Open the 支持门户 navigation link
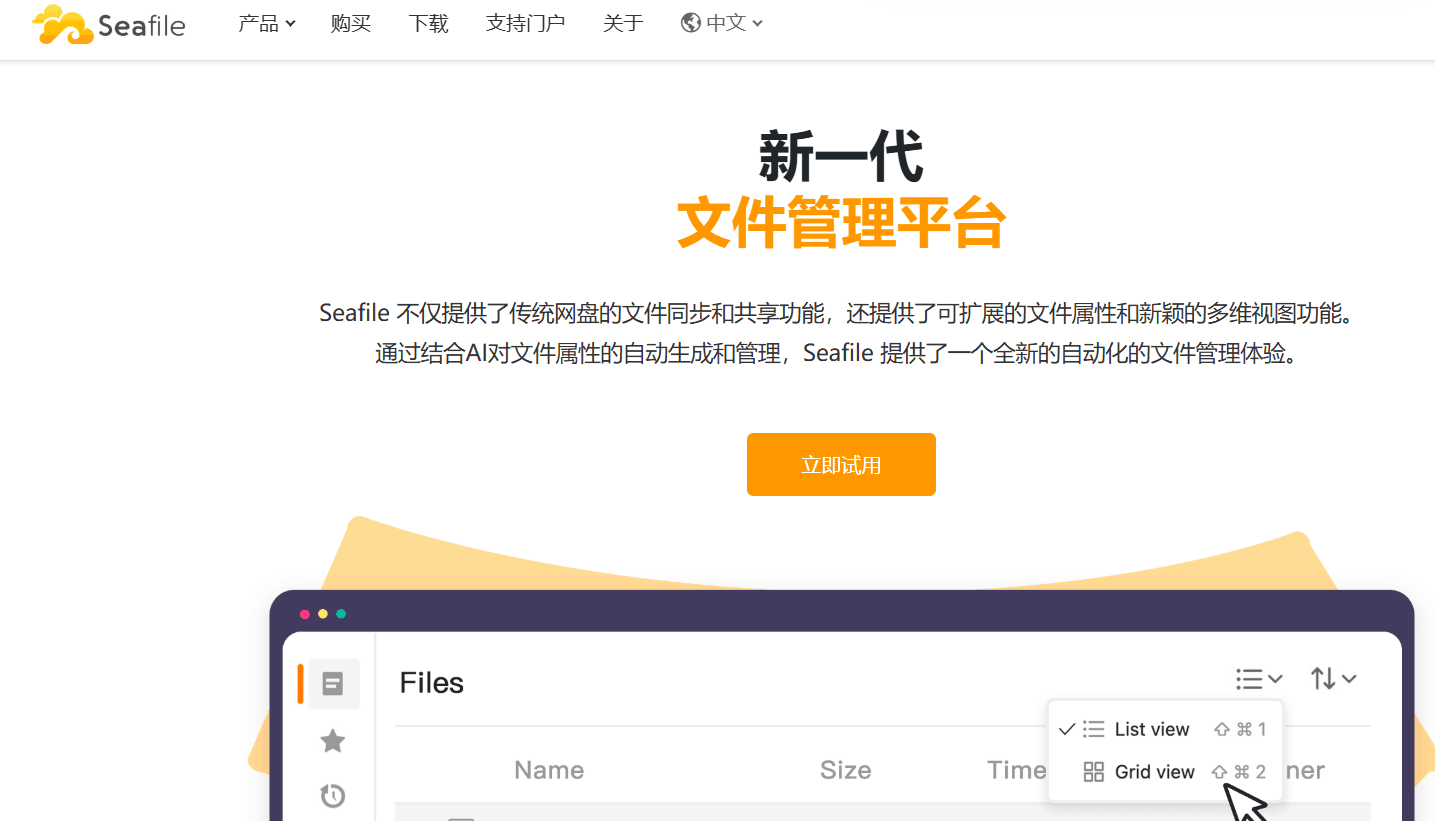The image size is (1435, 821). pos(526,23)
